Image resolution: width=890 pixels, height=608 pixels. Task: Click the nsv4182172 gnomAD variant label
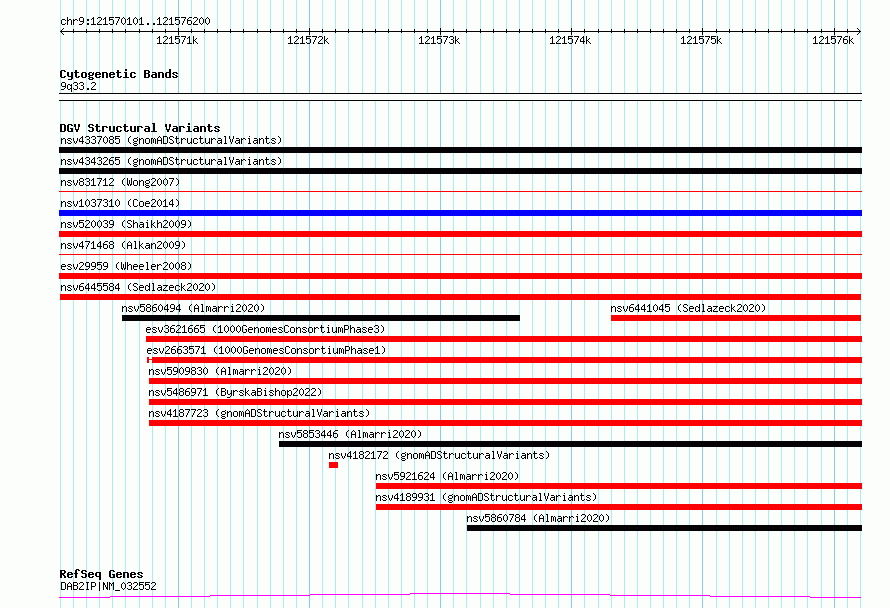pyautogui.click(x=439, y=455)
